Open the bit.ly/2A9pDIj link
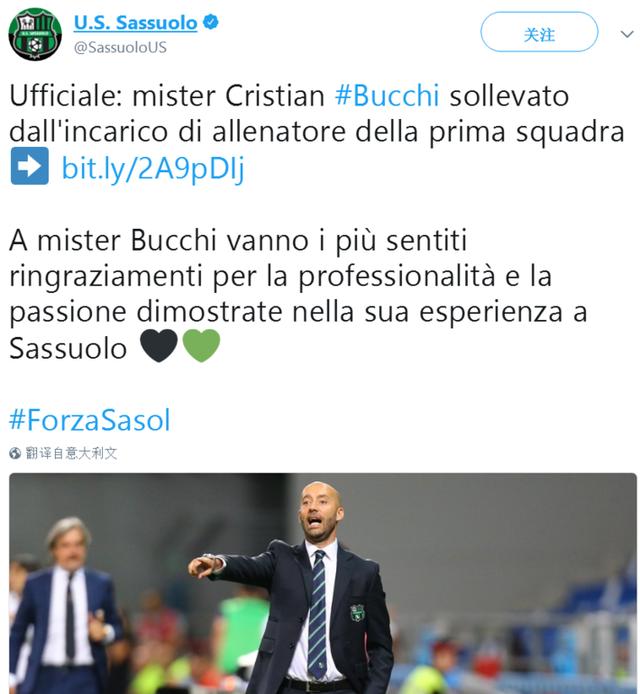This screenshot has width=640, height=694. tap(153, 169)
